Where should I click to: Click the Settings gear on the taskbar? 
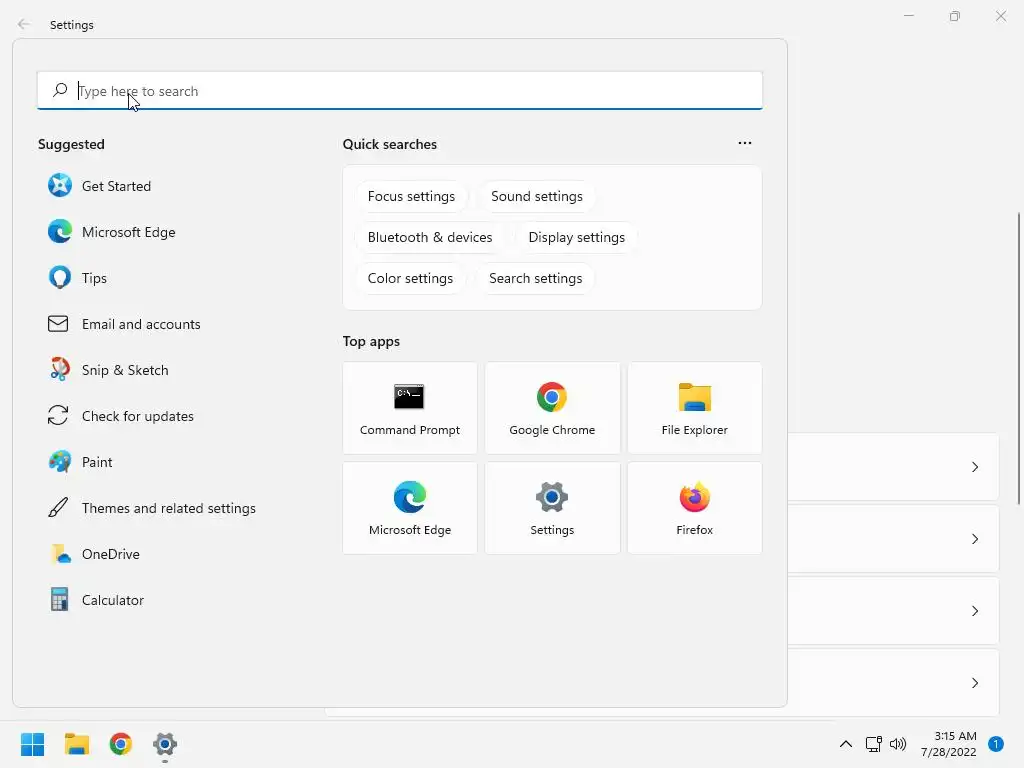pos(165,744)
